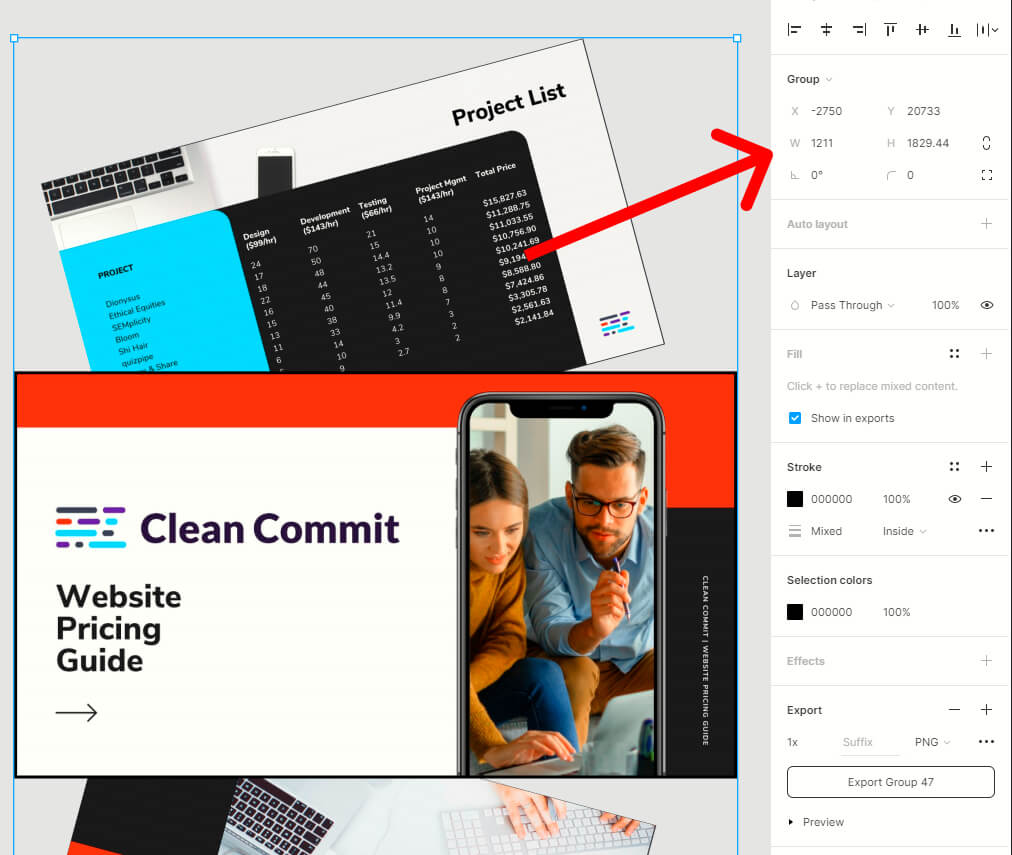Screen dimensions: 1012x855
Task: Open the PNG export format dropdown
Action: (x=933, y=742)
